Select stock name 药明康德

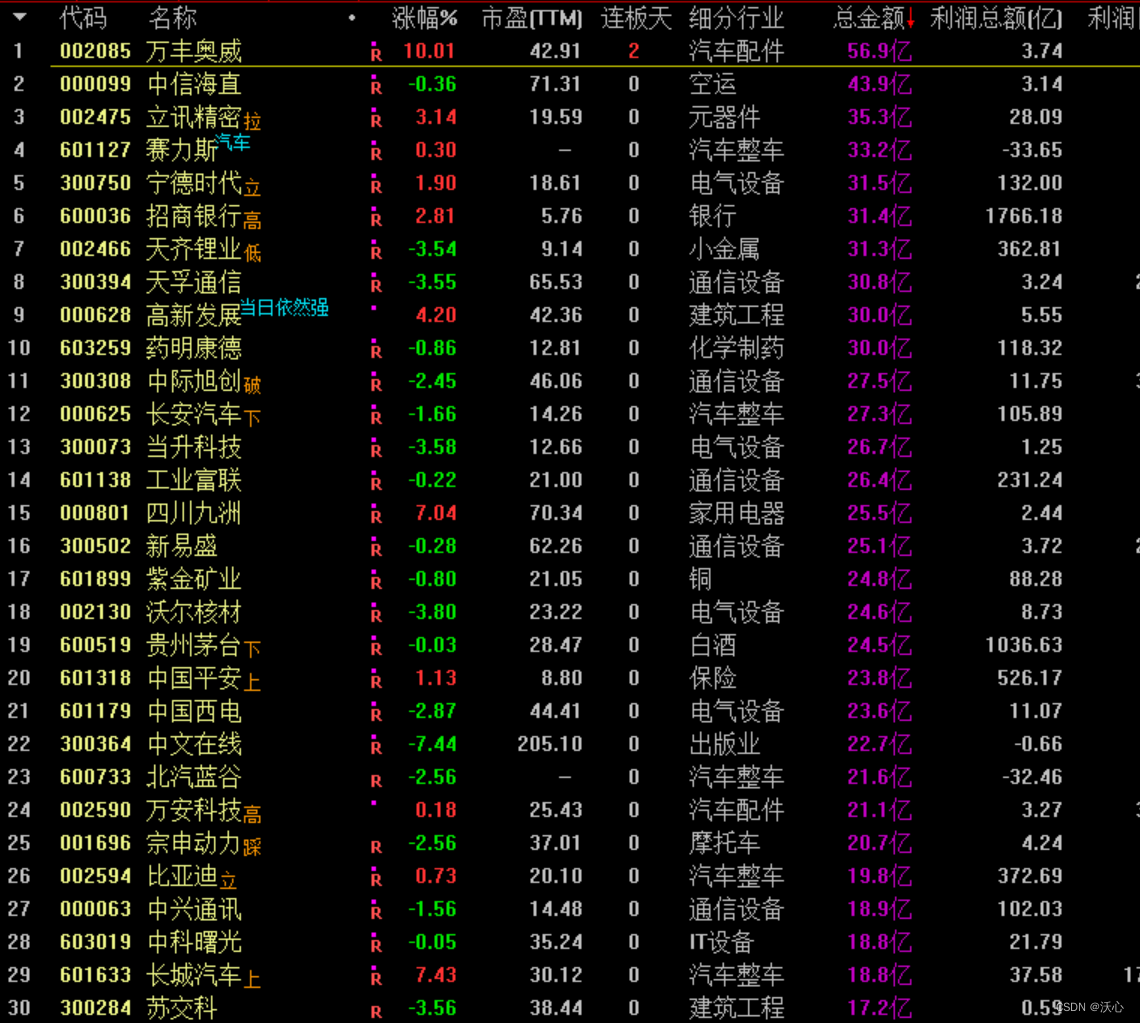tap(193, 348)
